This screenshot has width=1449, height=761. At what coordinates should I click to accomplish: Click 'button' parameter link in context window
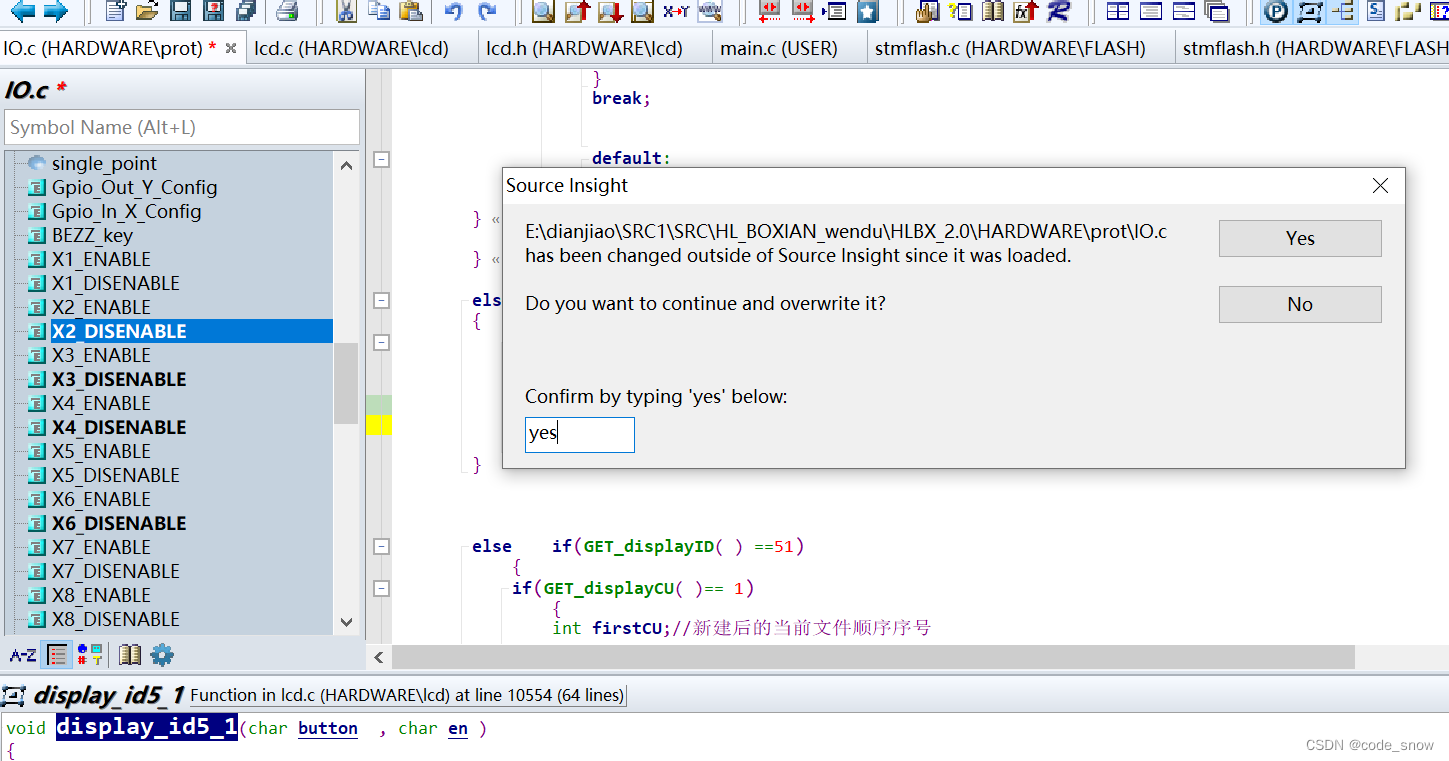(x=328, y=728)
